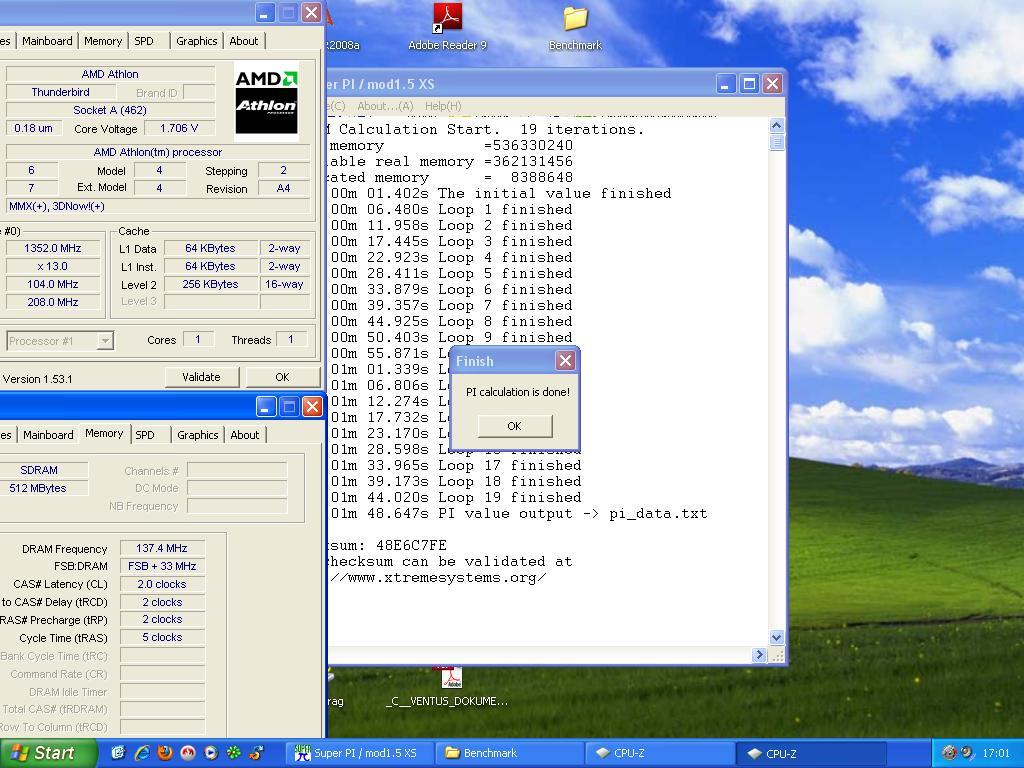
Task: Click the multiplier value x 13.0
Action: [53, 266]
